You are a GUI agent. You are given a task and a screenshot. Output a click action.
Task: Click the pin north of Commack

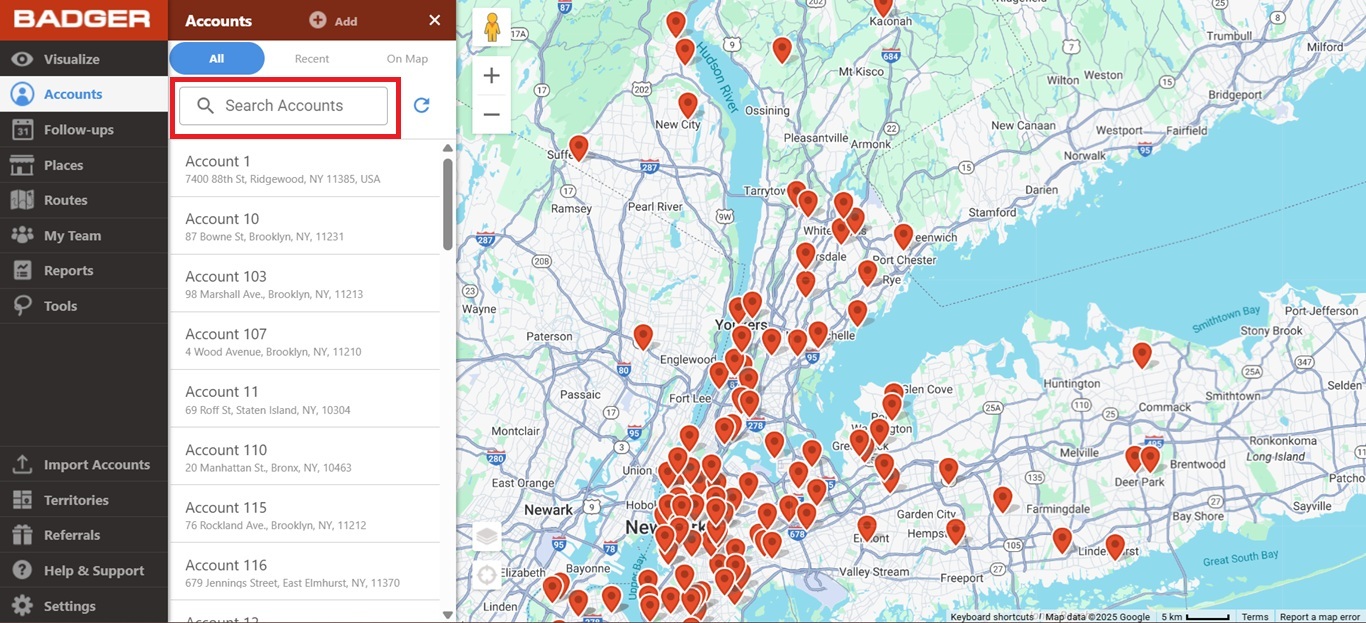coord(1142,355)
